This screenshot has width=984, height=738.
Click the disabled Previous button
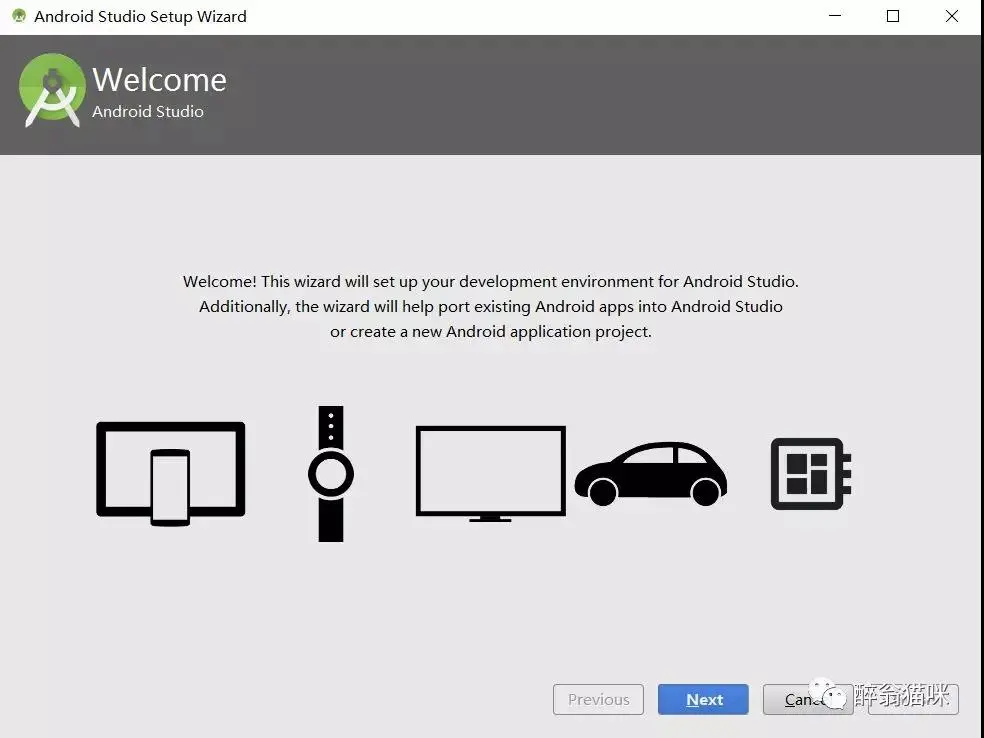point(598,699)
